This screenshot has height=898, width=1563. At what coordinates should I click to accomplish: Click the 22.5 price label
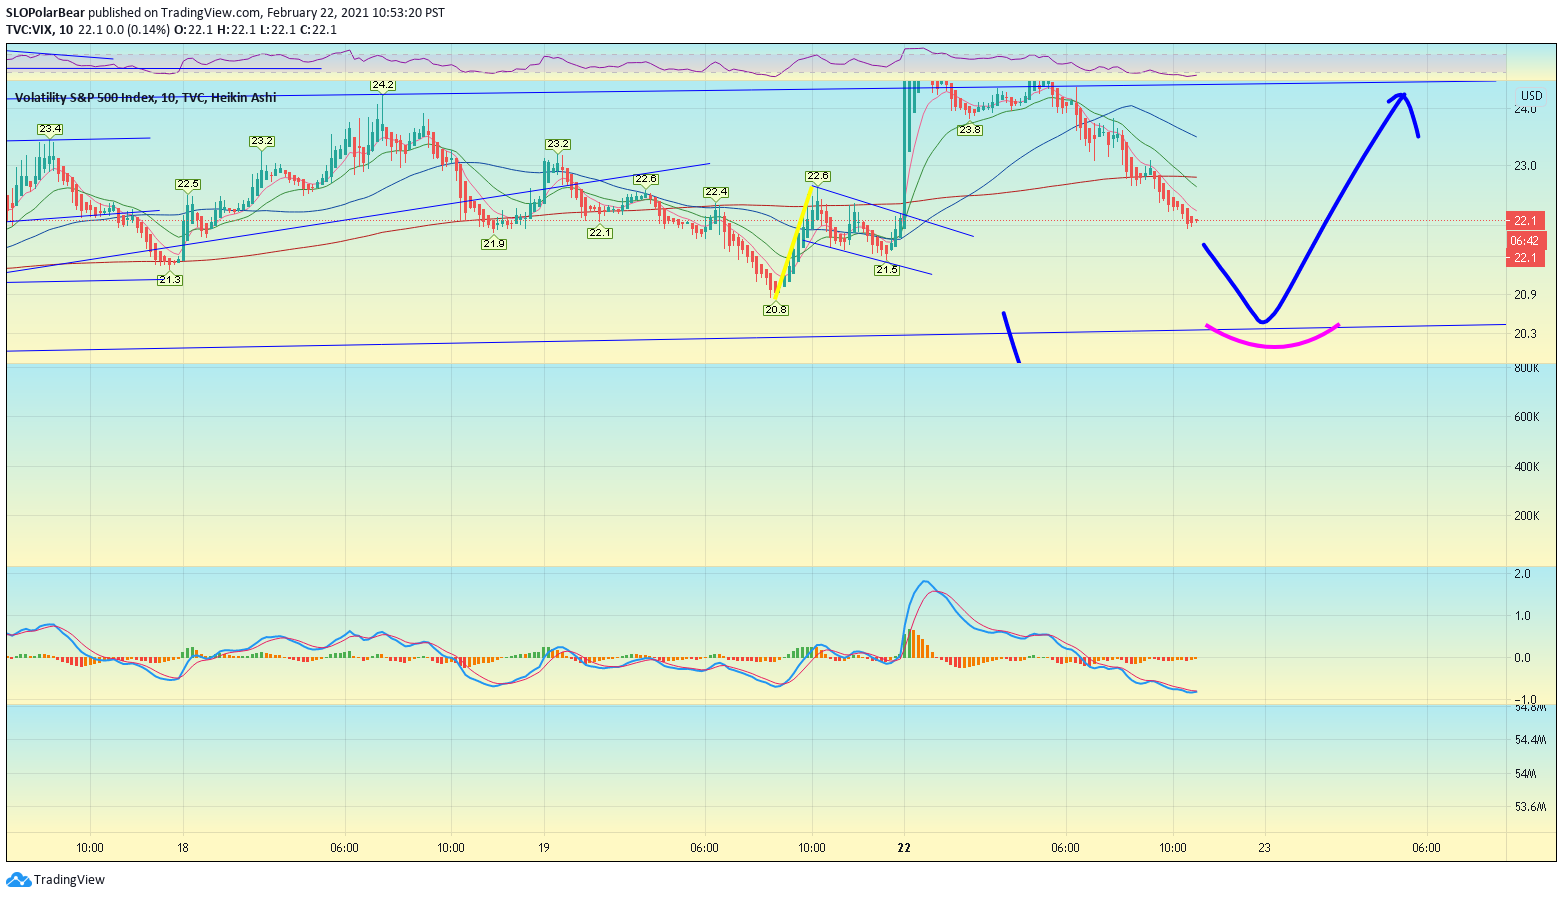[x=188, y=184]
